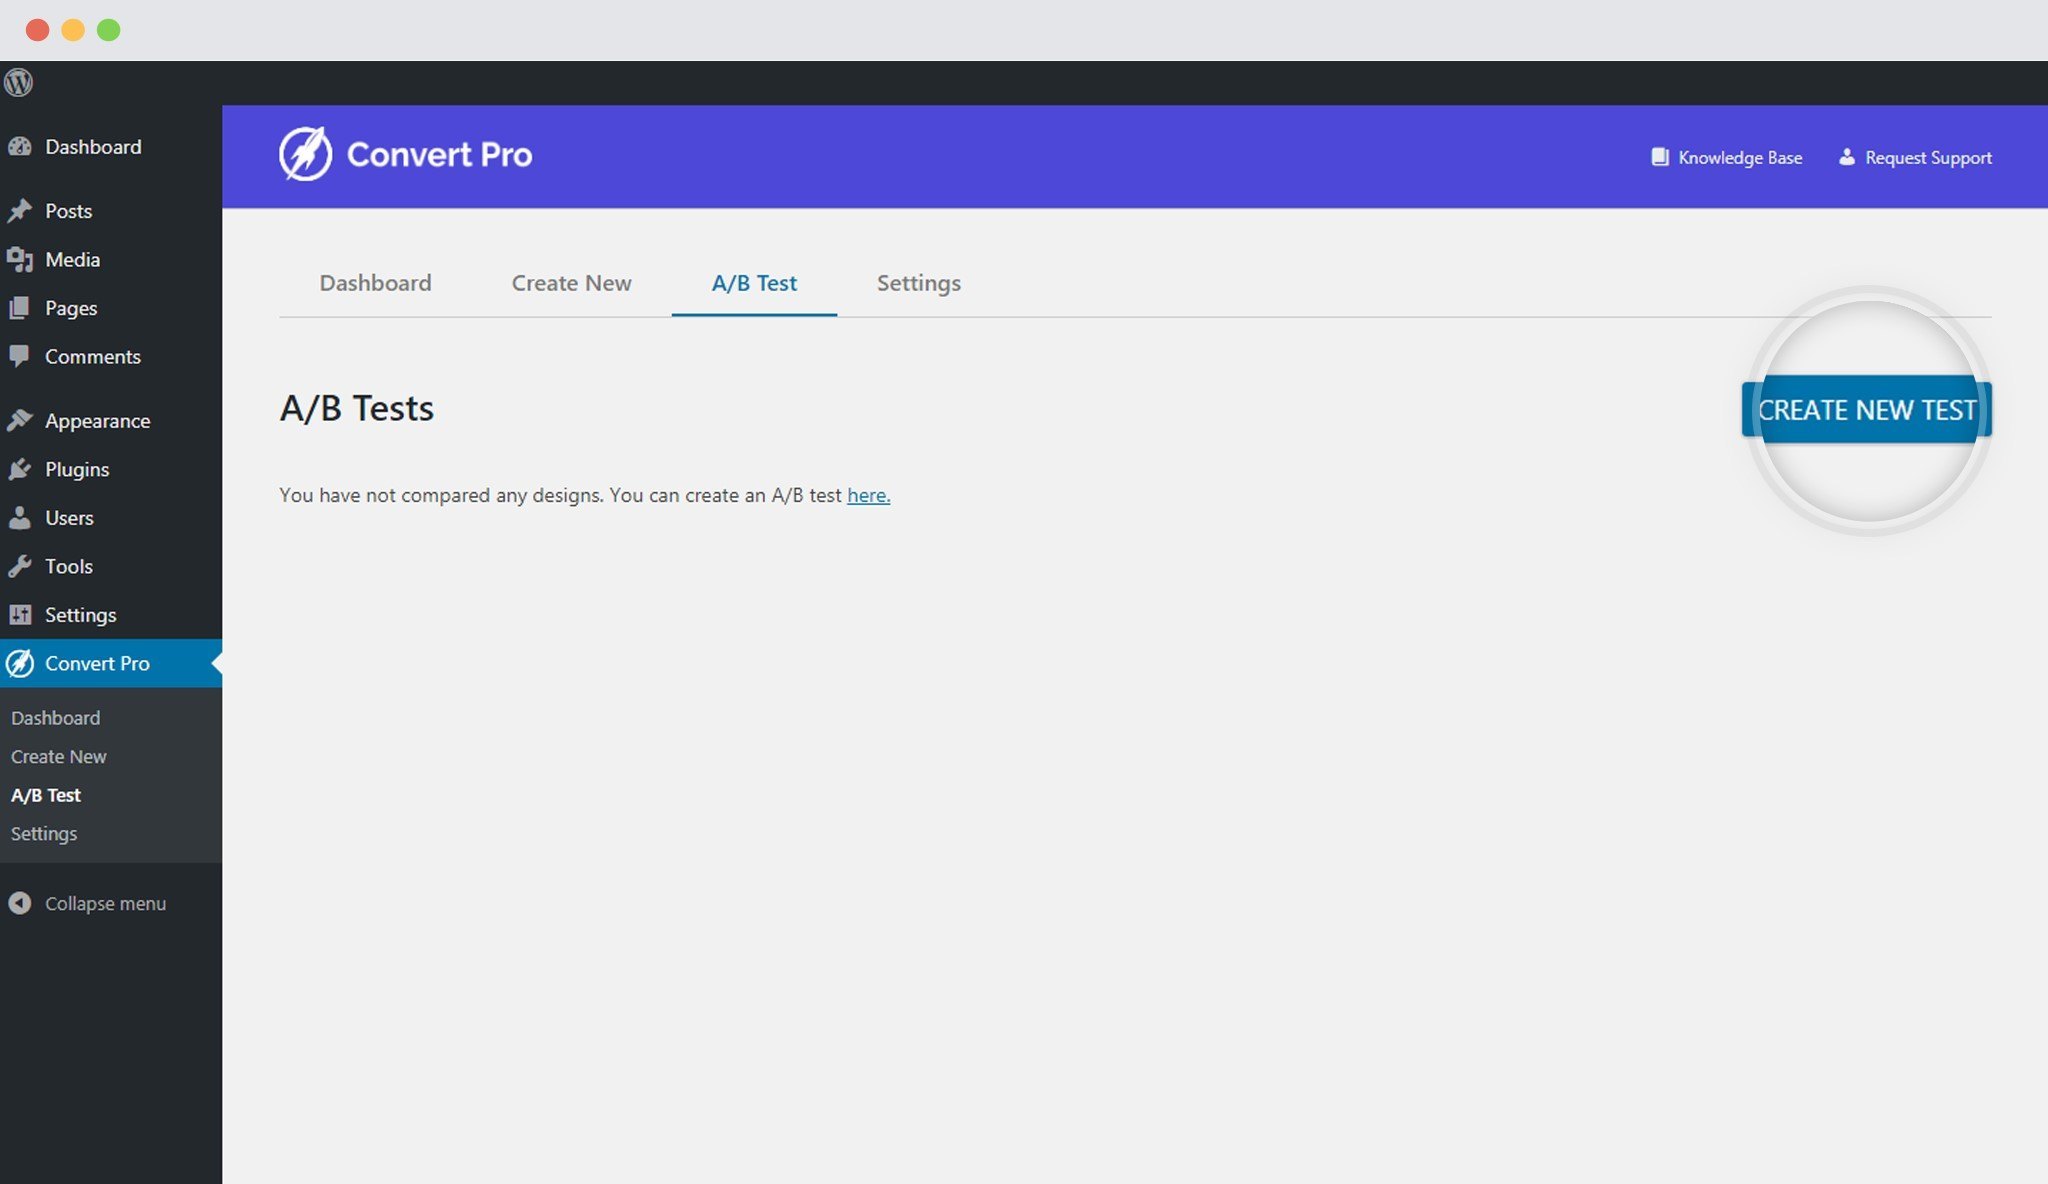Image resolution: width=2048 pixels, height=1184 pixels.
Task: Click the Convert Pro plugin icon
Action: pos(21,662)
